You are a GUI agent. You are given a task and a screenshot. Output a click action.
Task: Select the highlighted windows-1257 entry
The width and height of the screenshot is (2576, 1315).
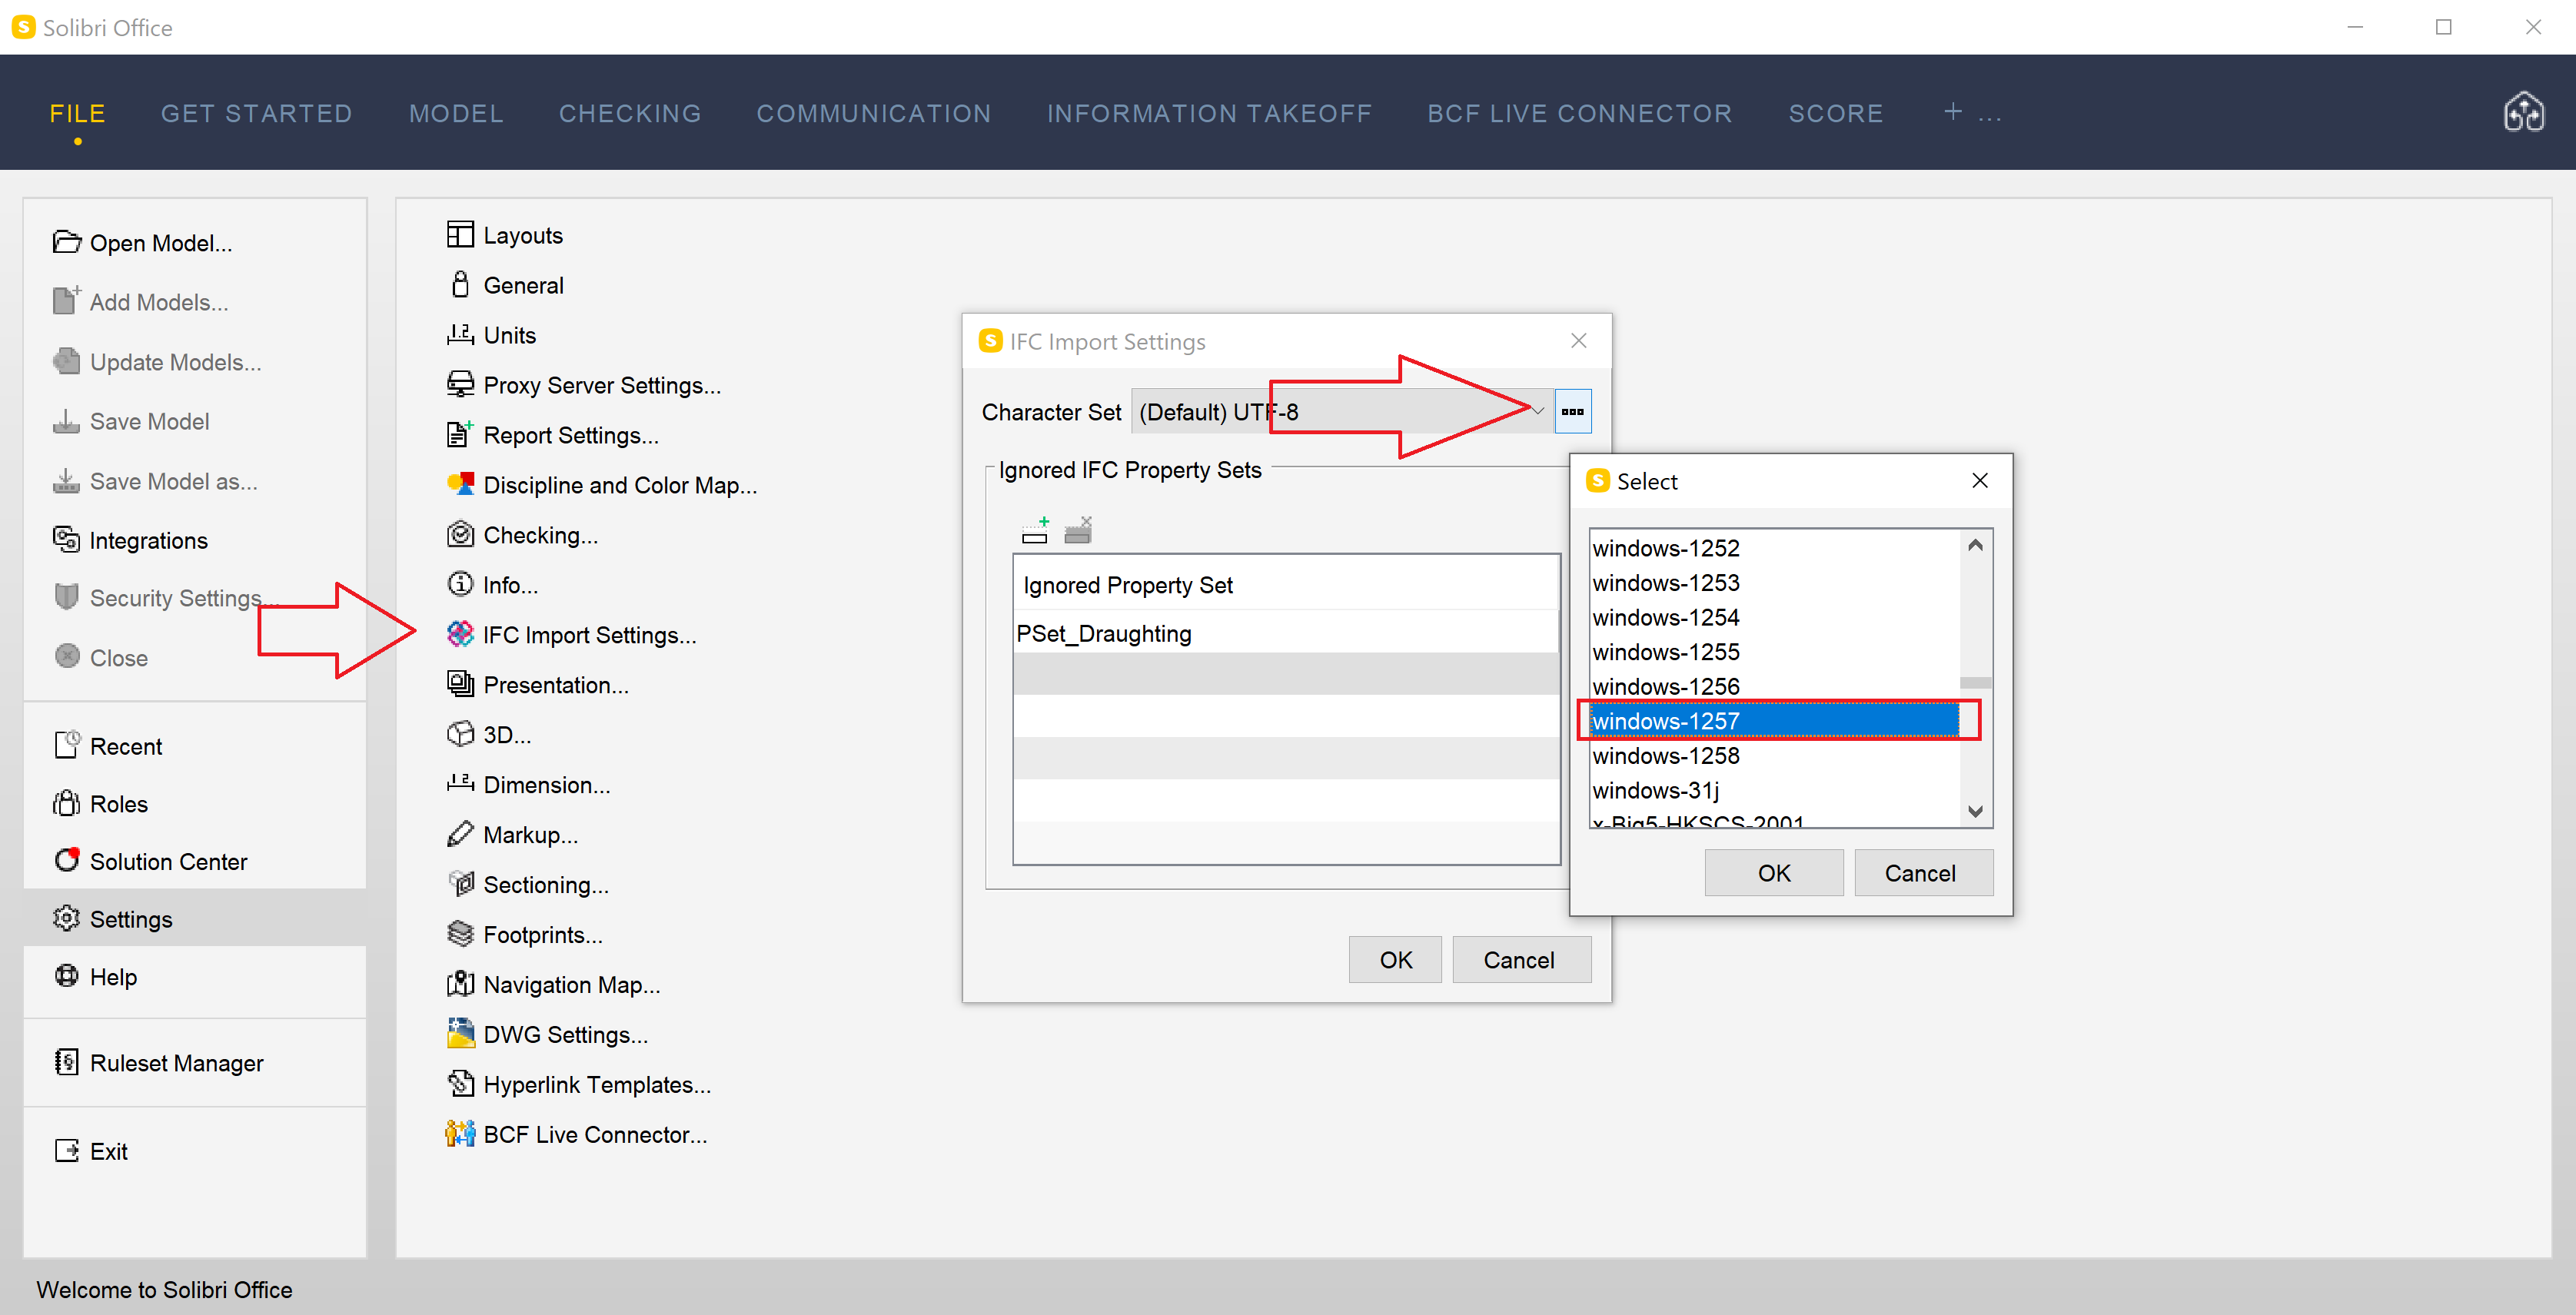[1774, 721]
